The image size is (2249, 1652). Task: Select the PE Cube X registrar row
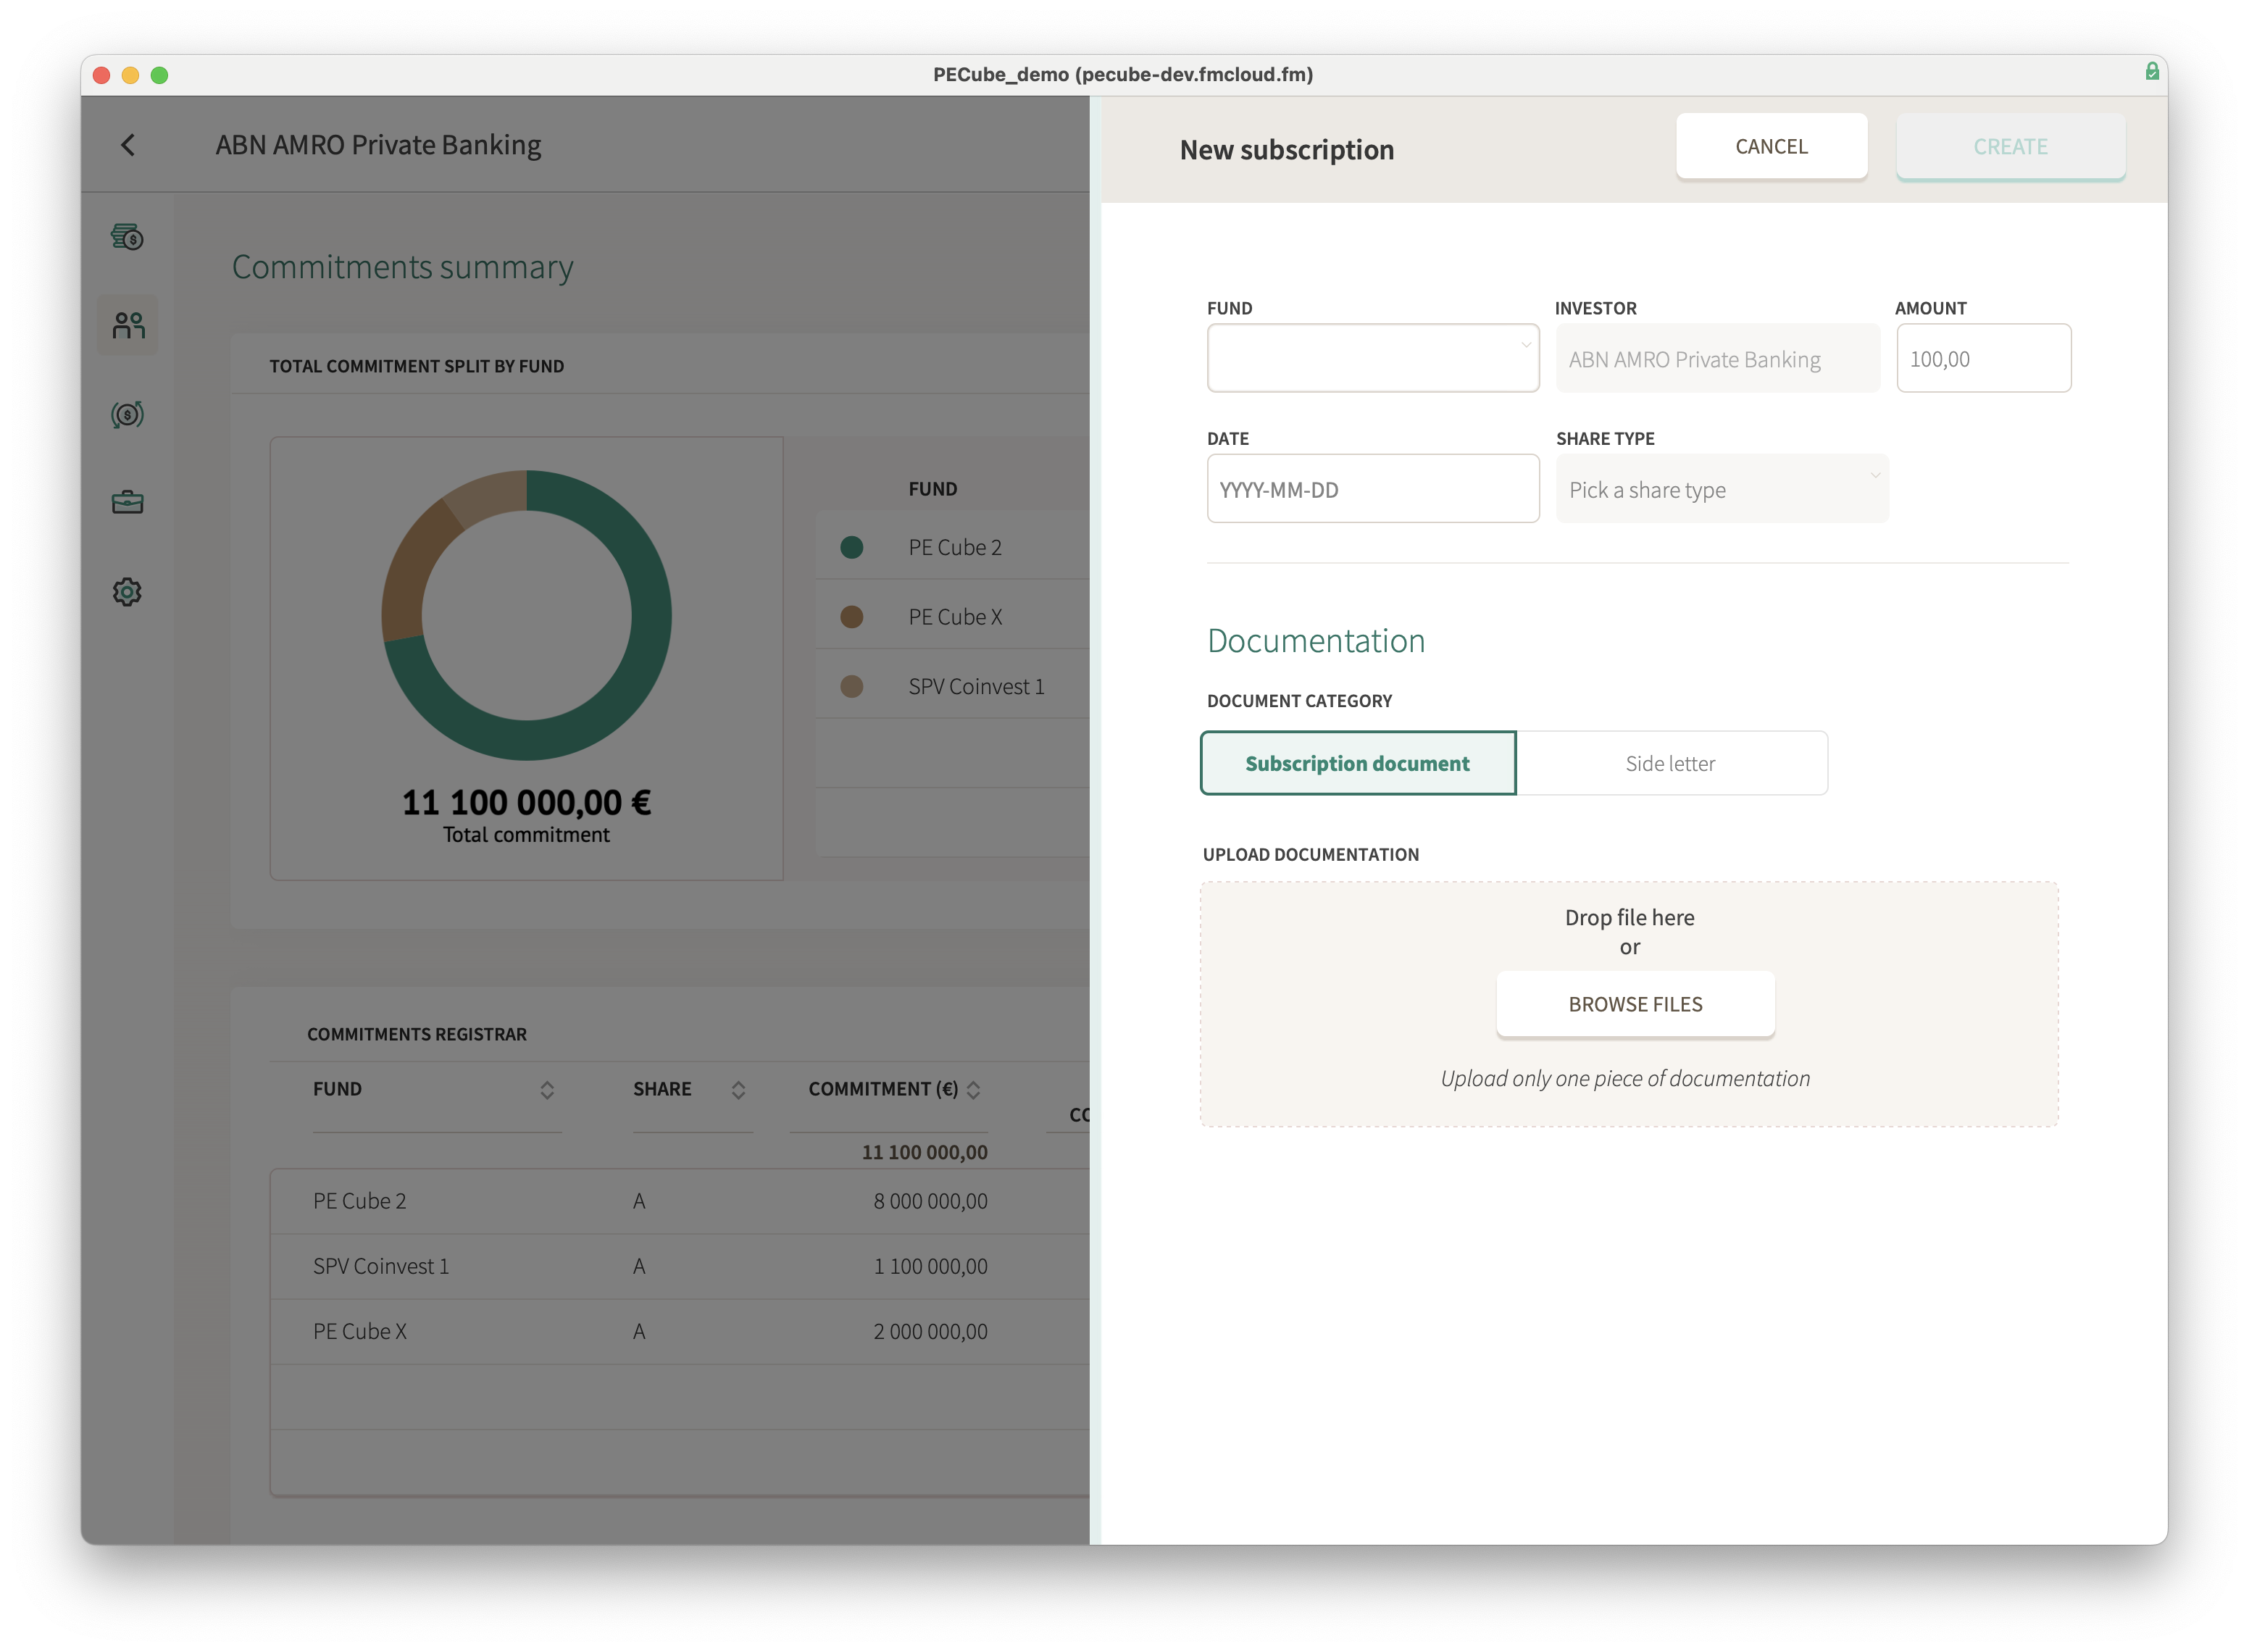[680, 1332]
